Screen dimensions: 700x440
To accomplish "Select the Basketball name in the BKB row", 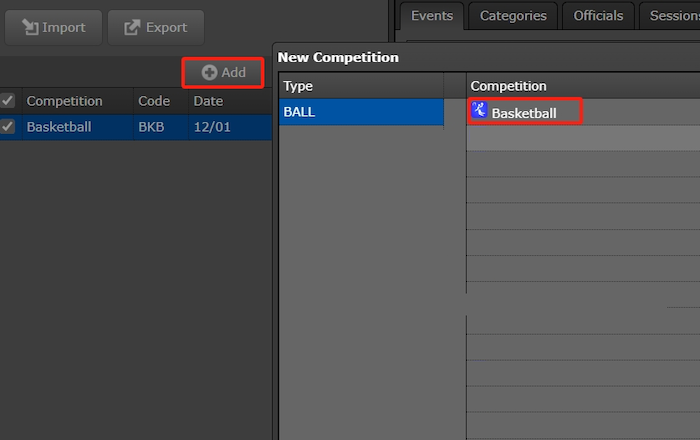I will pyautogui.click(x=59, y=127).
